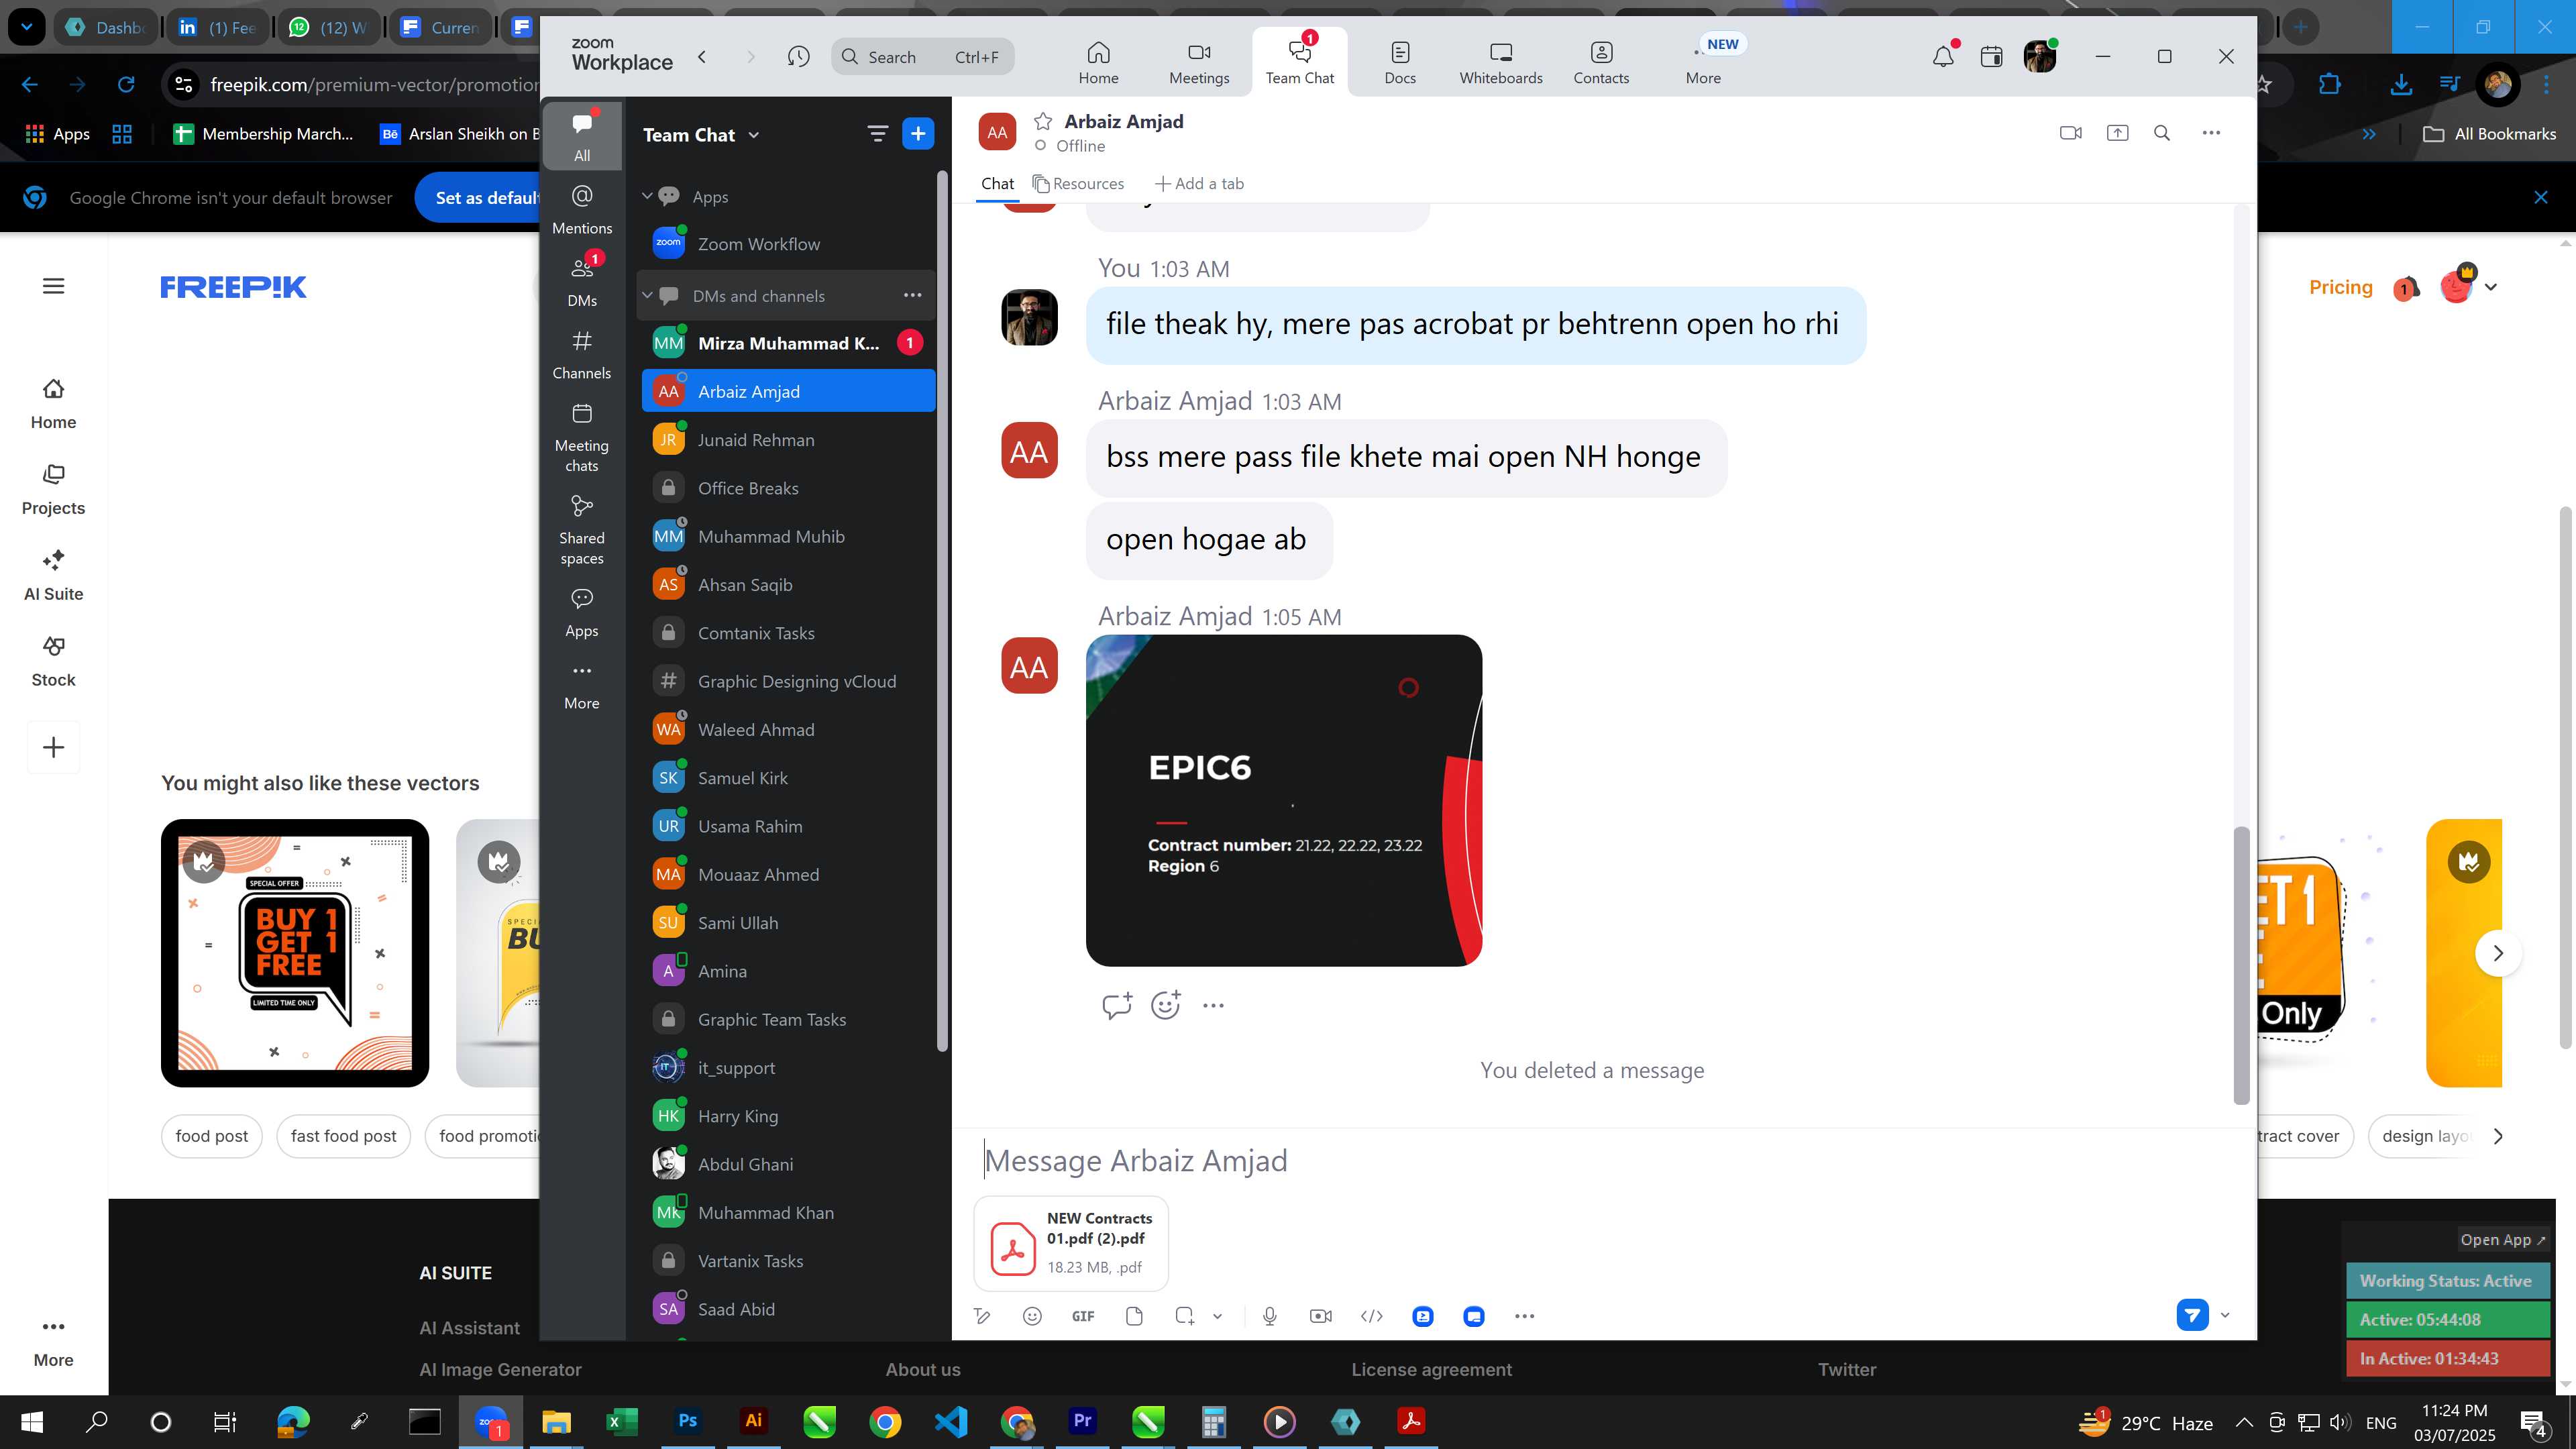Click the NEW Contracts 01.pdf attachment
This screenshot has width=2576, height=1449.
(x=1071, y=1243)
